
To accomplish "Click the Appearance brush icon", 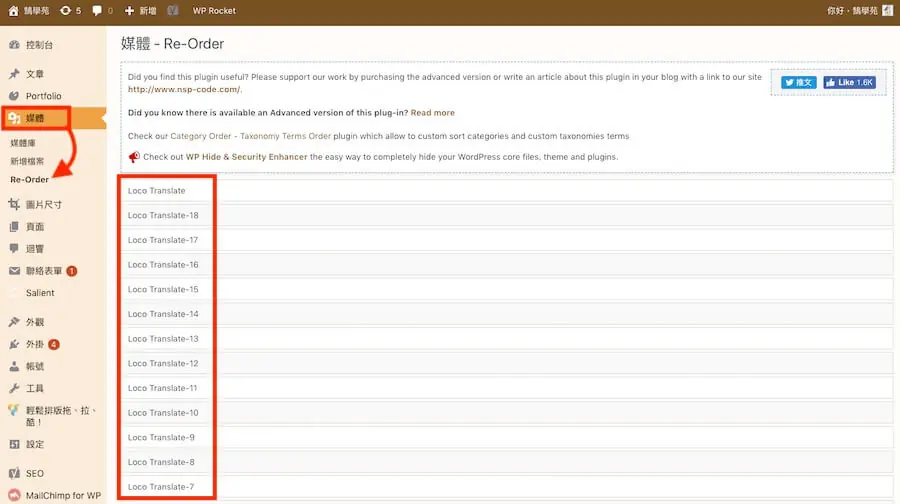I will pos(14,322).
